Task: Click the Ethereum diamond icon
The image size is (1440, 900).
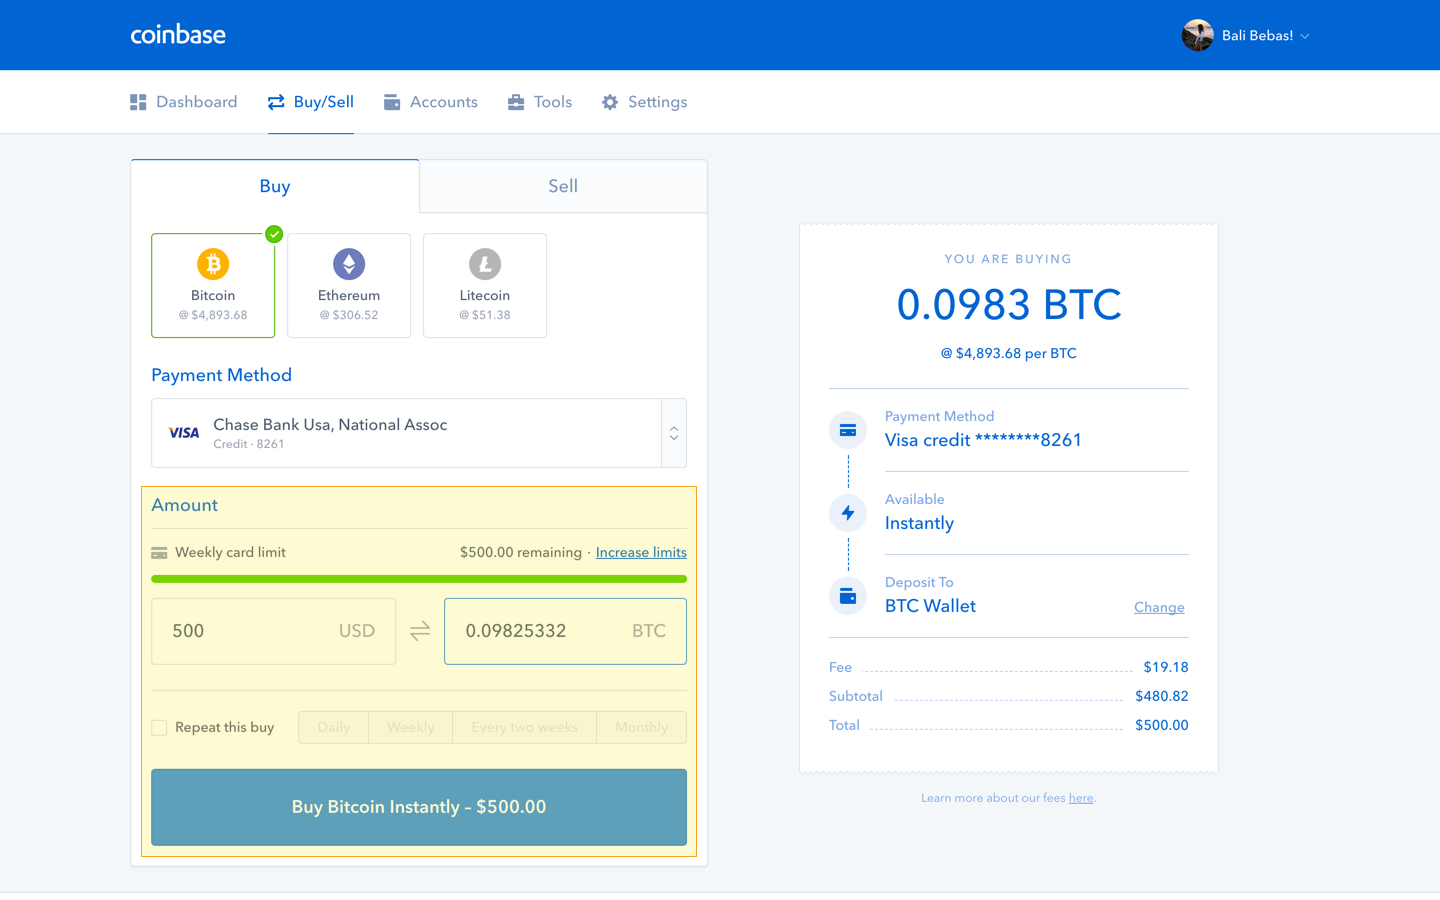Action: coord(349,264)
